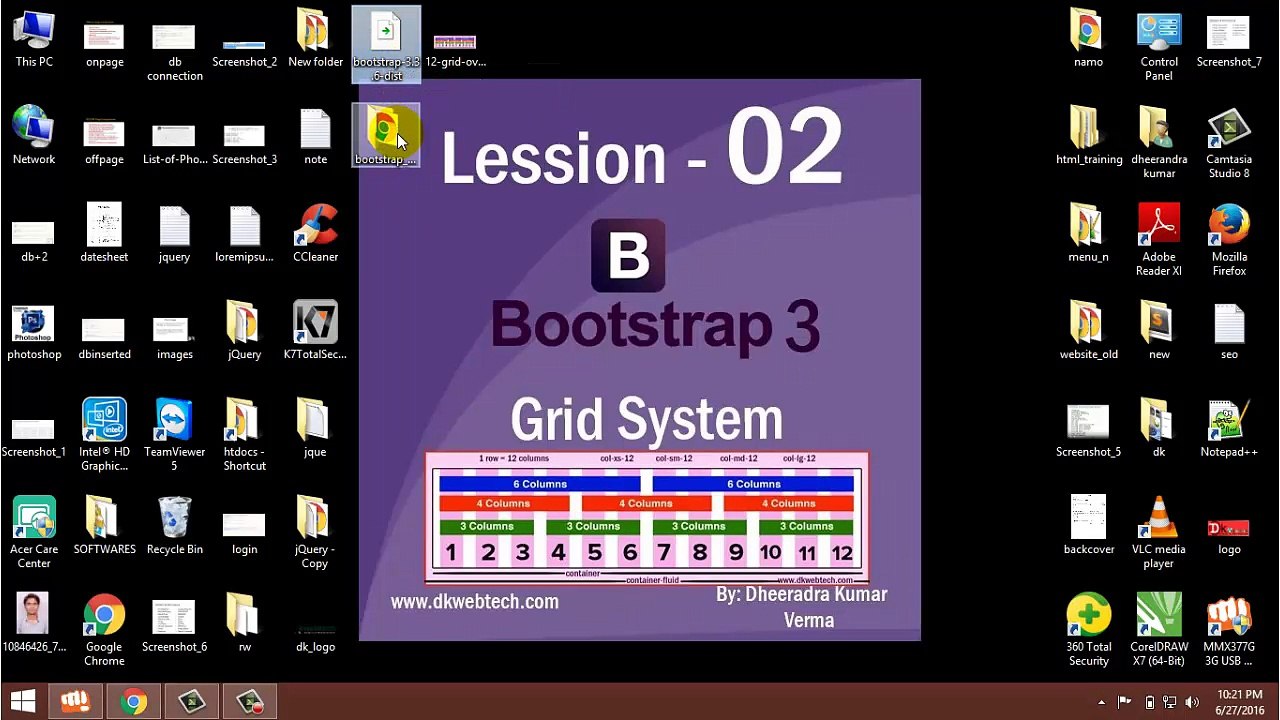Open the Recycle Bin
This screenshot has height=720, width=1280.
click(x=174, y=526)
